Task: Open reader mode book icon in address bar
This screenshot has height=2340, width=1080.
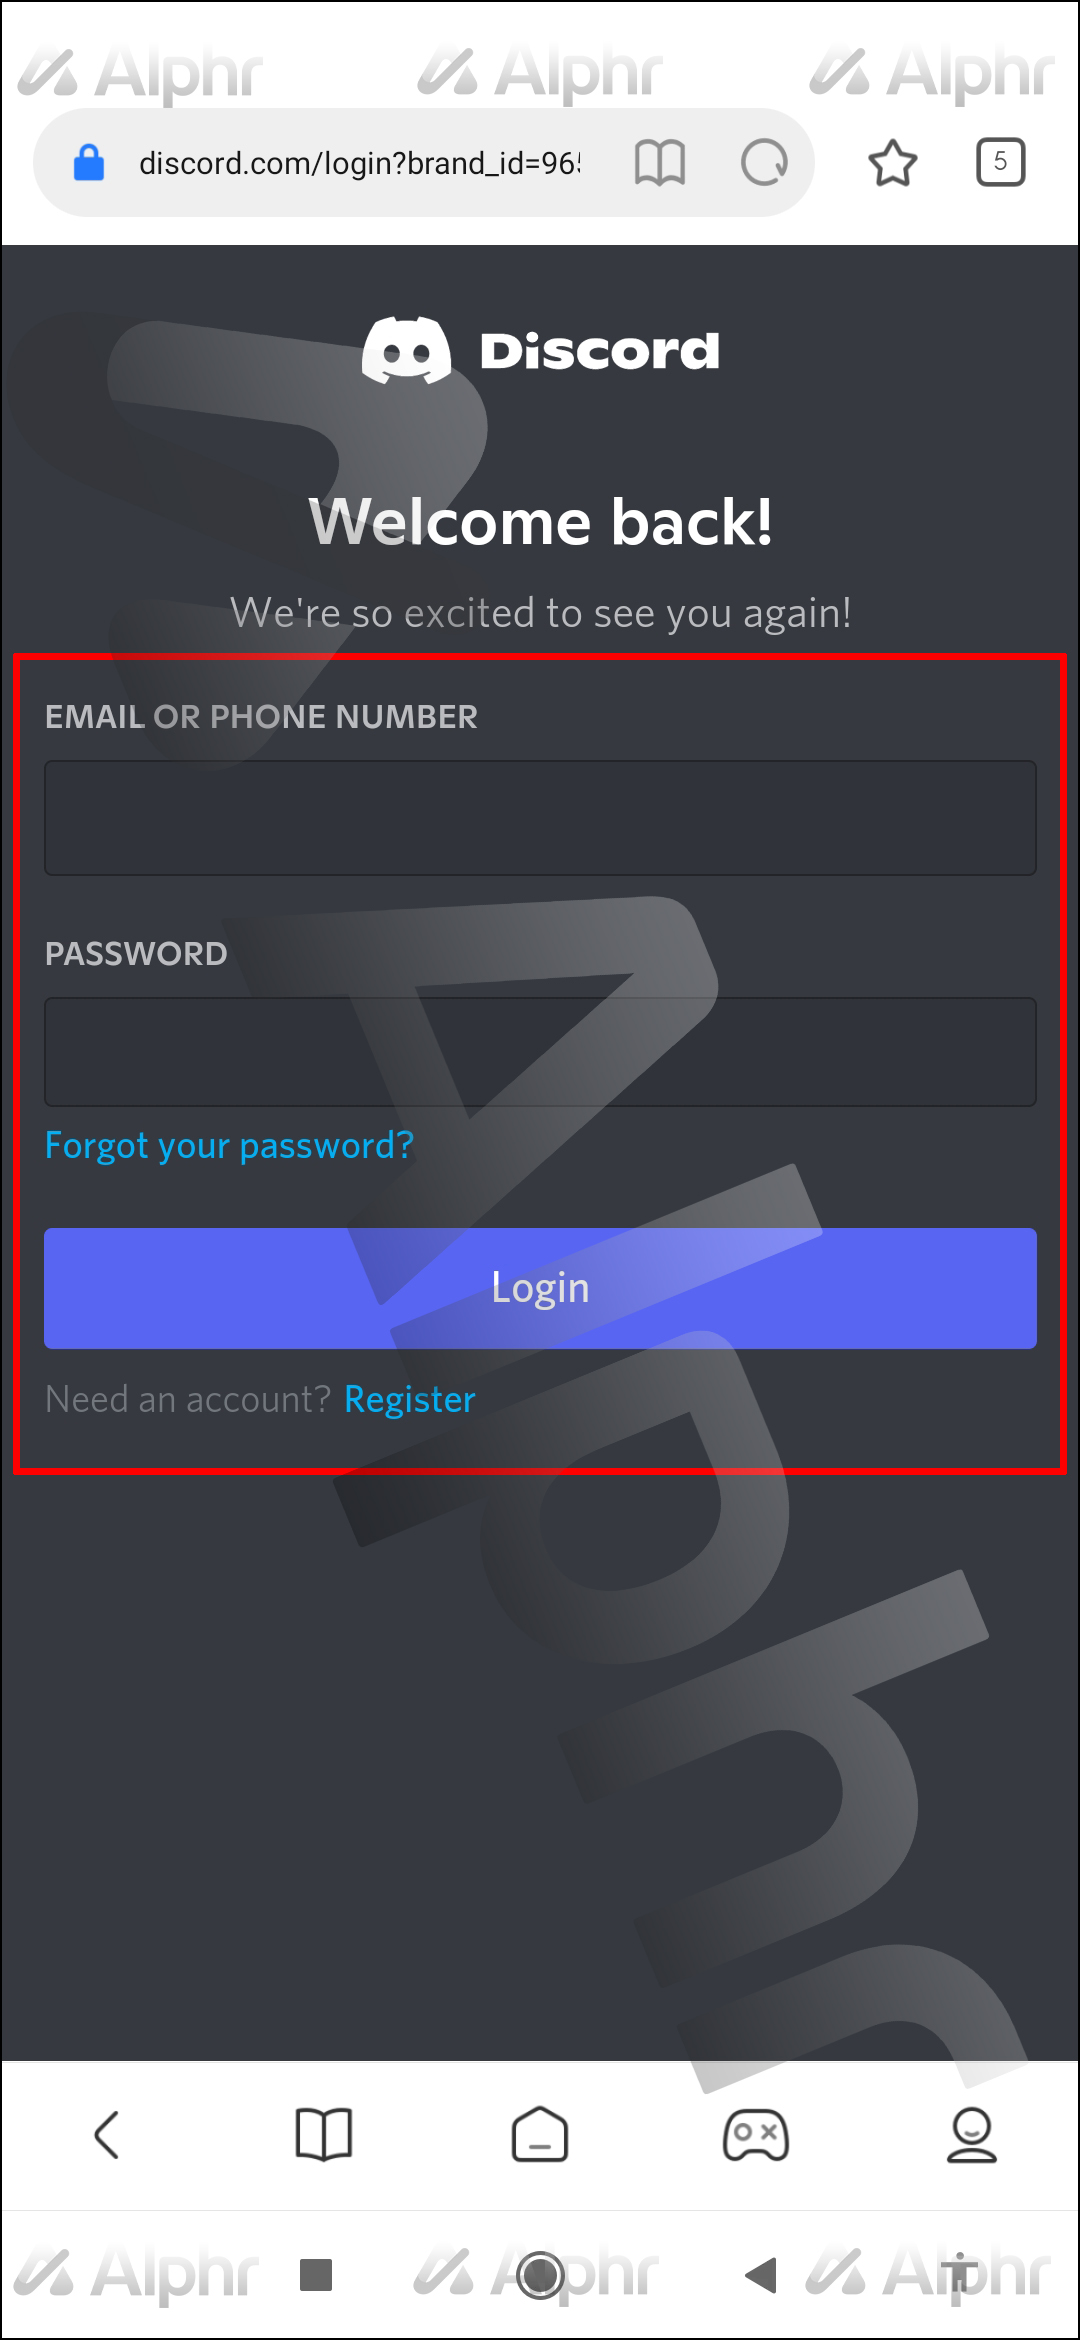Action: point(660,163)
